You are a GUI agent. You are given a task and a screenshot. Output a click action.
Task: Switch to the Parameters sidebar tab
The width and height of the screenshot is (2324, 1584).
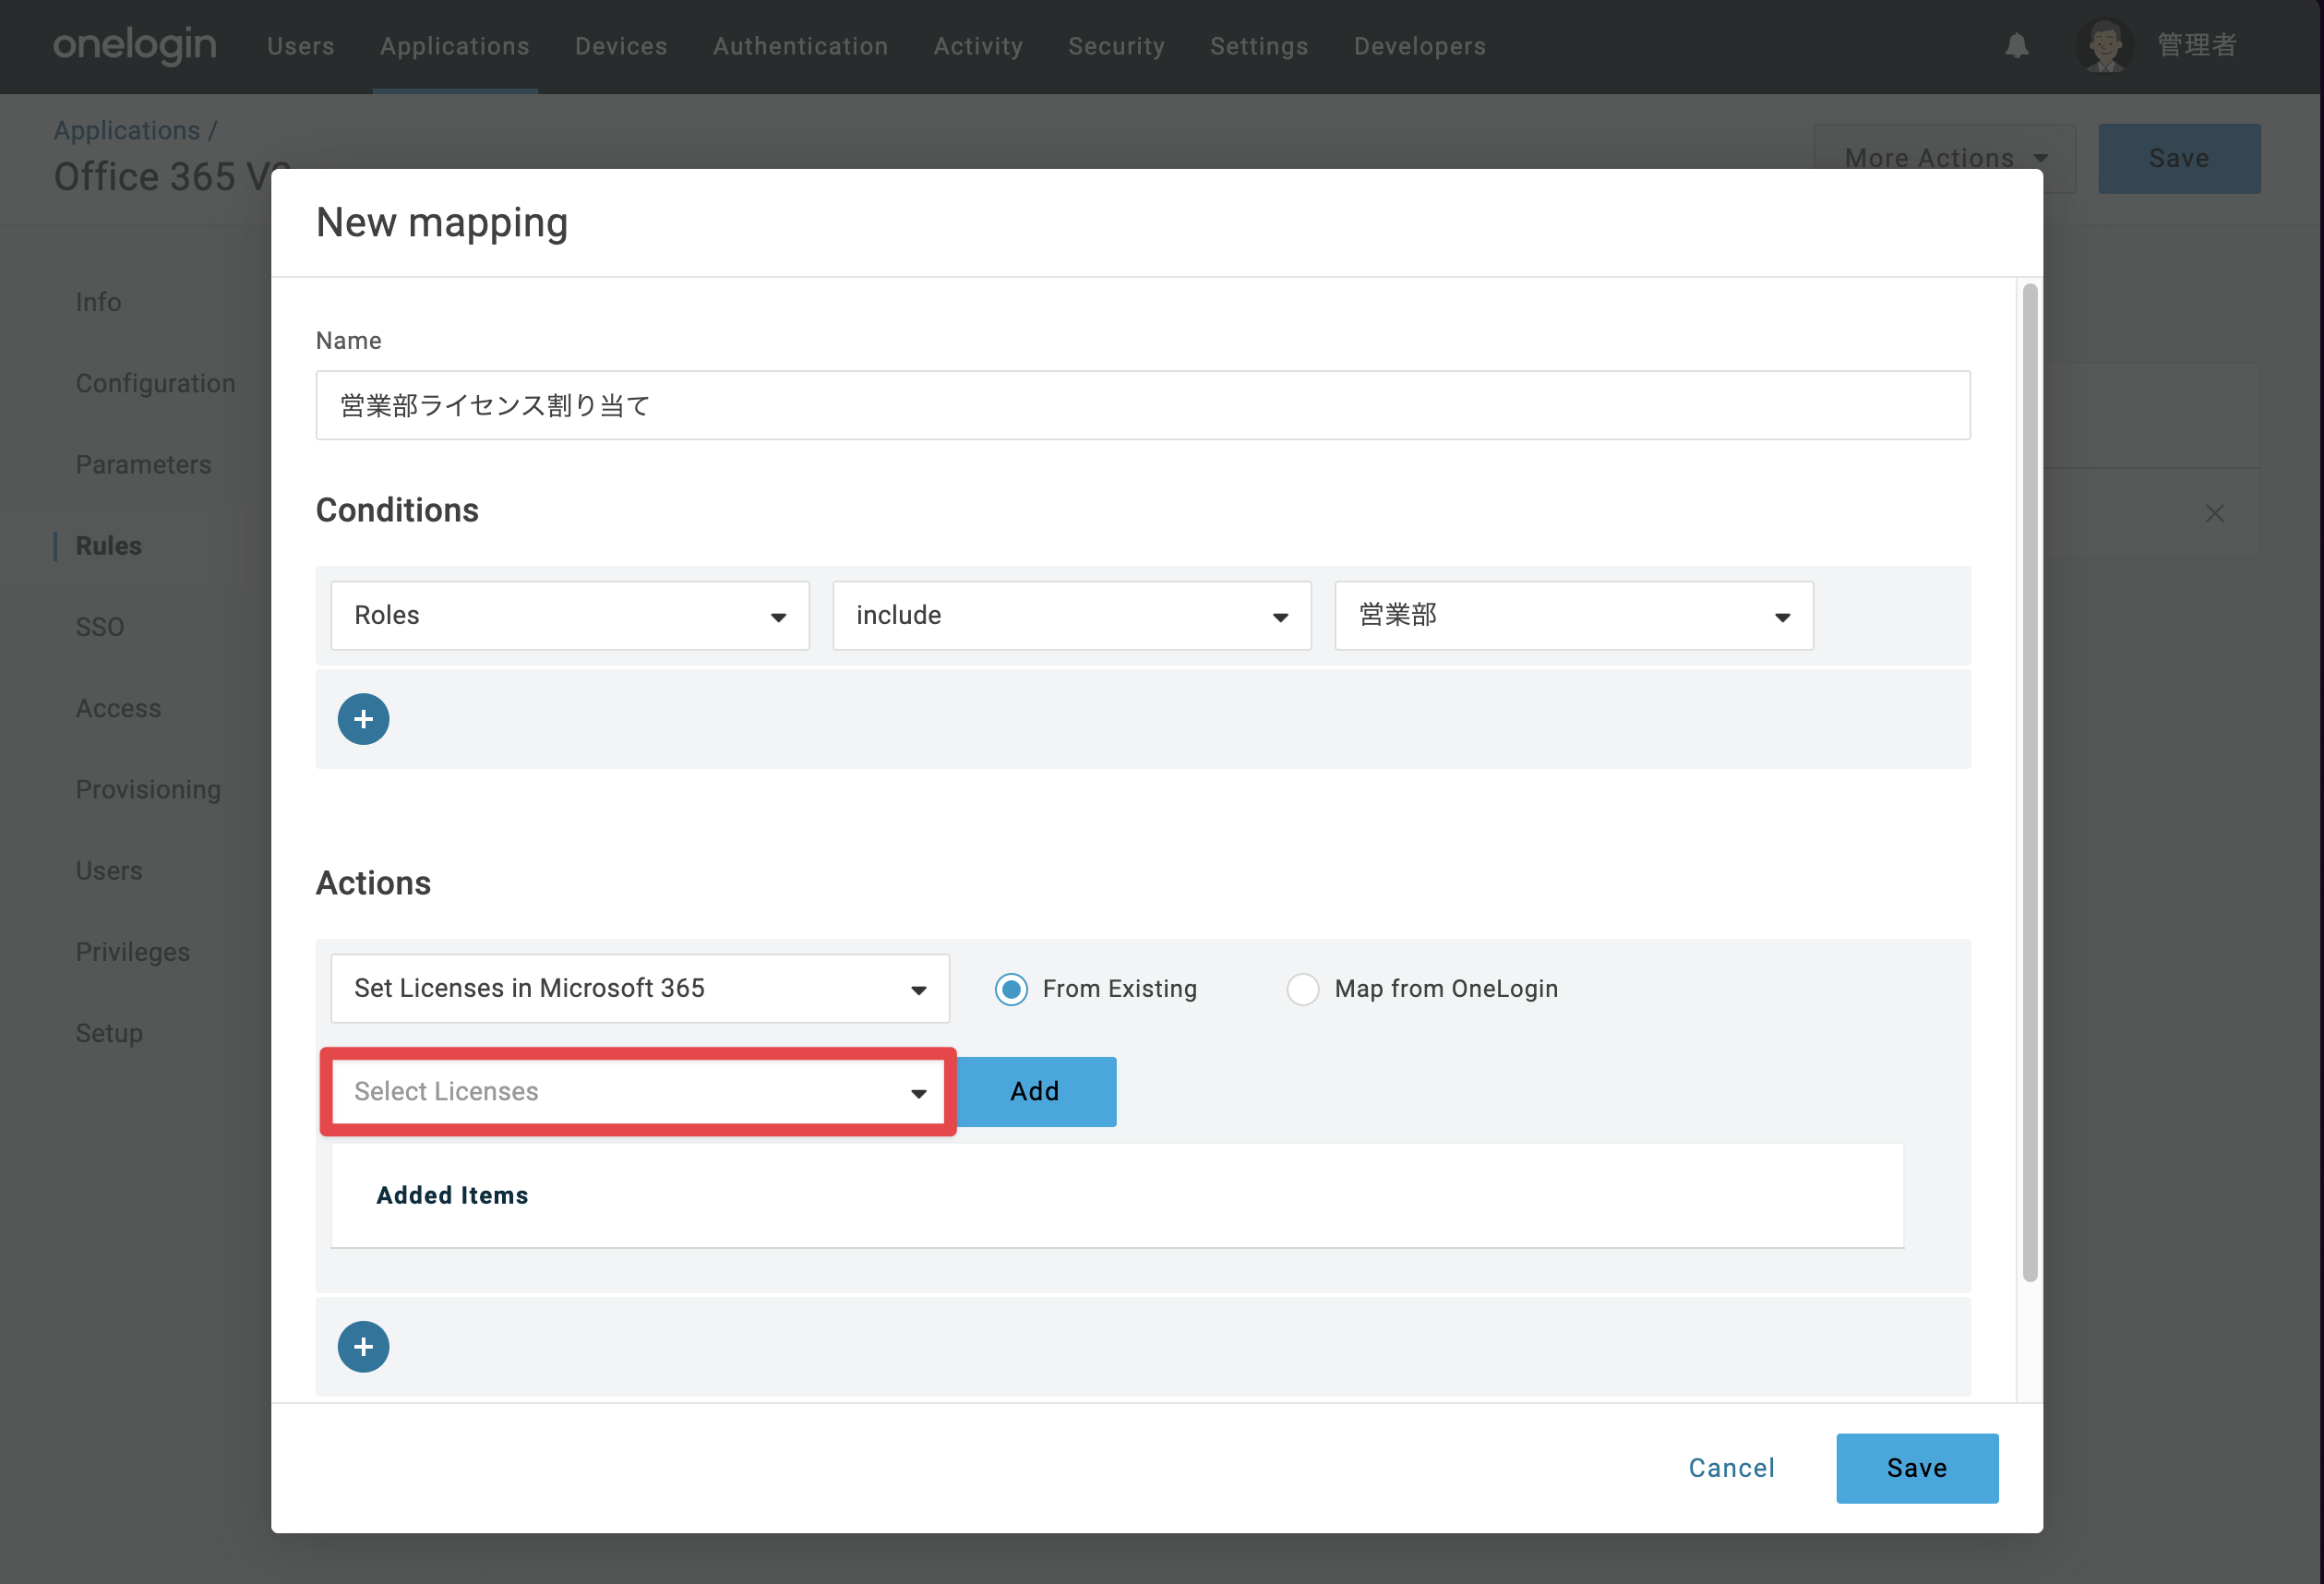click(x=144, y=464)
